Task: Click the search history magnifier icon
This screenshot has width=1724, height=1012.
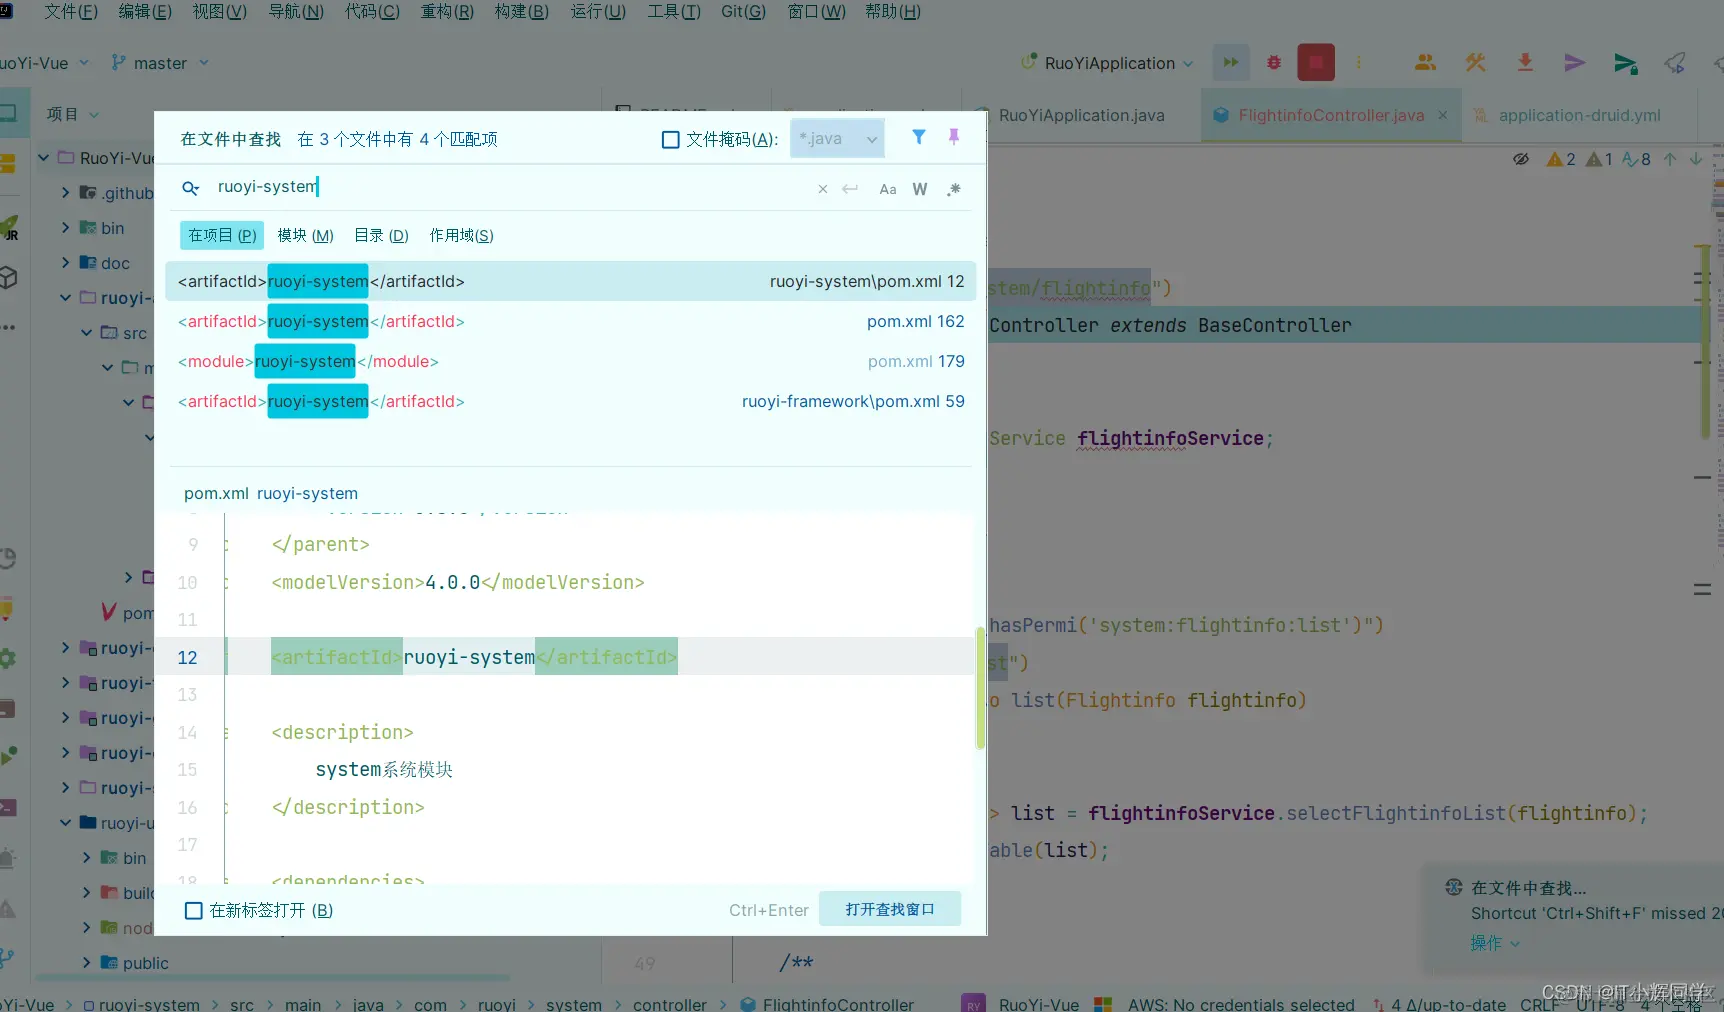Action: [x=191, y=188]
